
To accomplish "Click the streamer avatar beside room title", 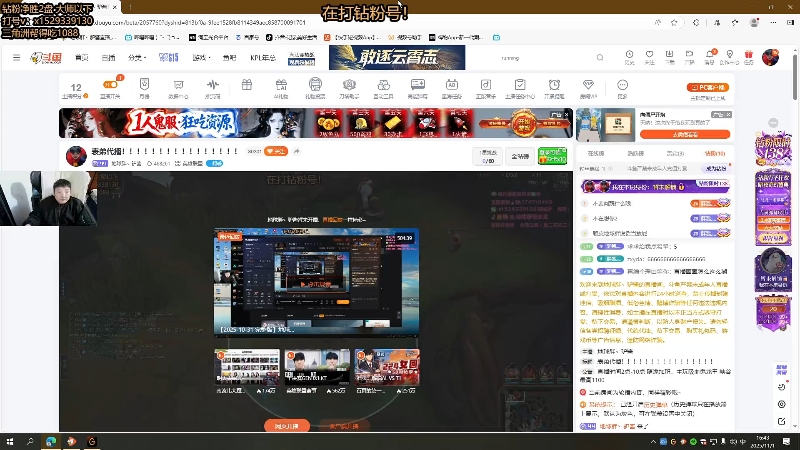I will click(x=76, y=156).
